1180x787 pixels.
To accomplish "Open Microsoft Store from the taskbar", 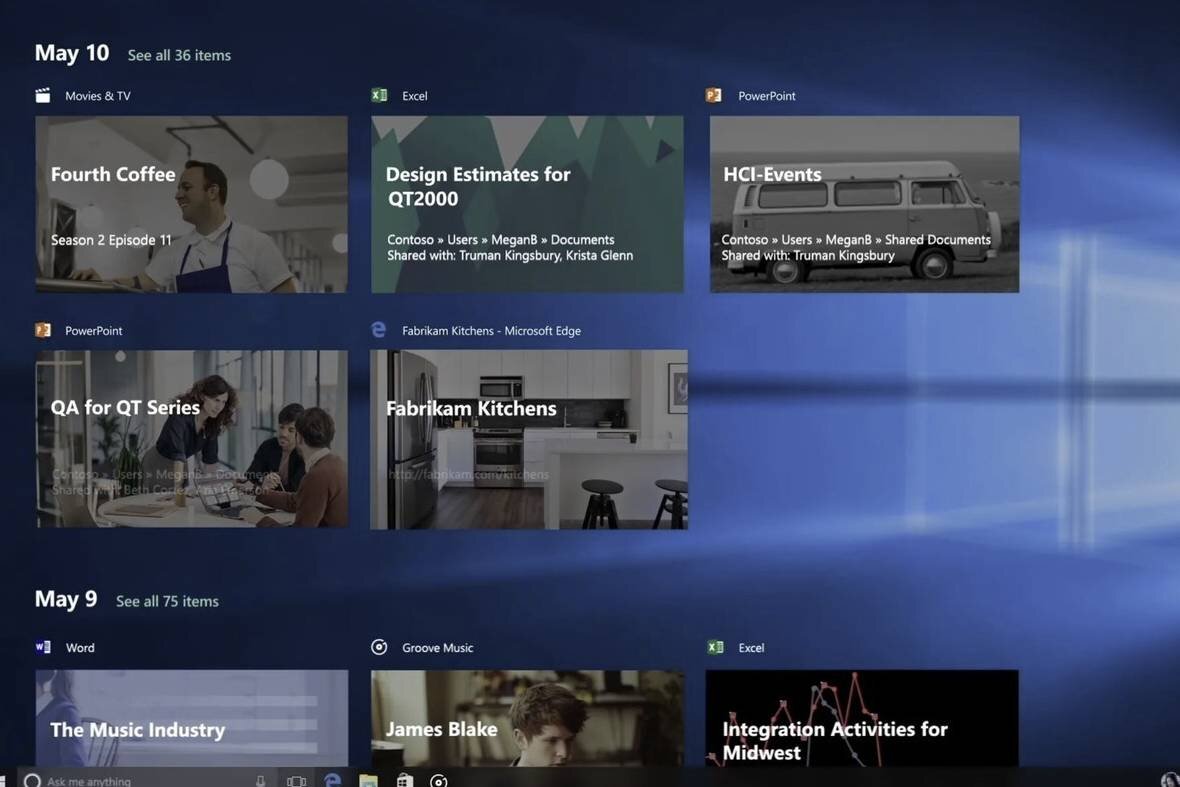I will point(404,781).
